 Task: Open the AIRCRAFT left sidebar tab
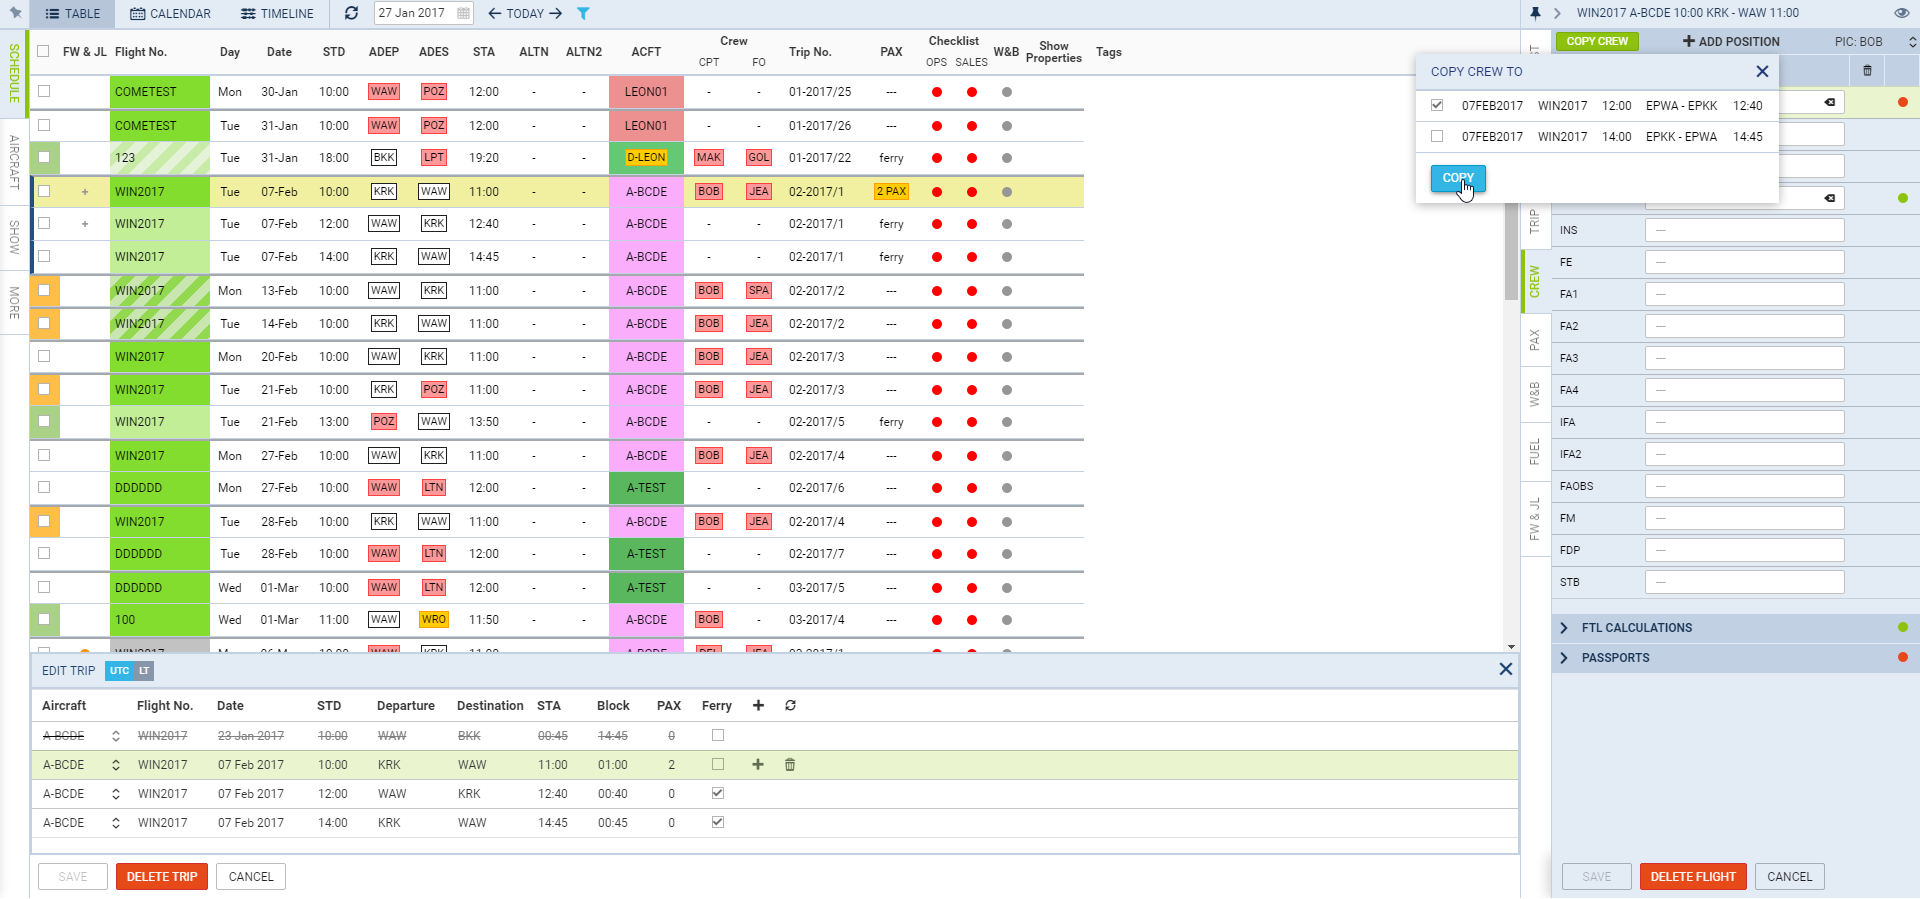14,162
